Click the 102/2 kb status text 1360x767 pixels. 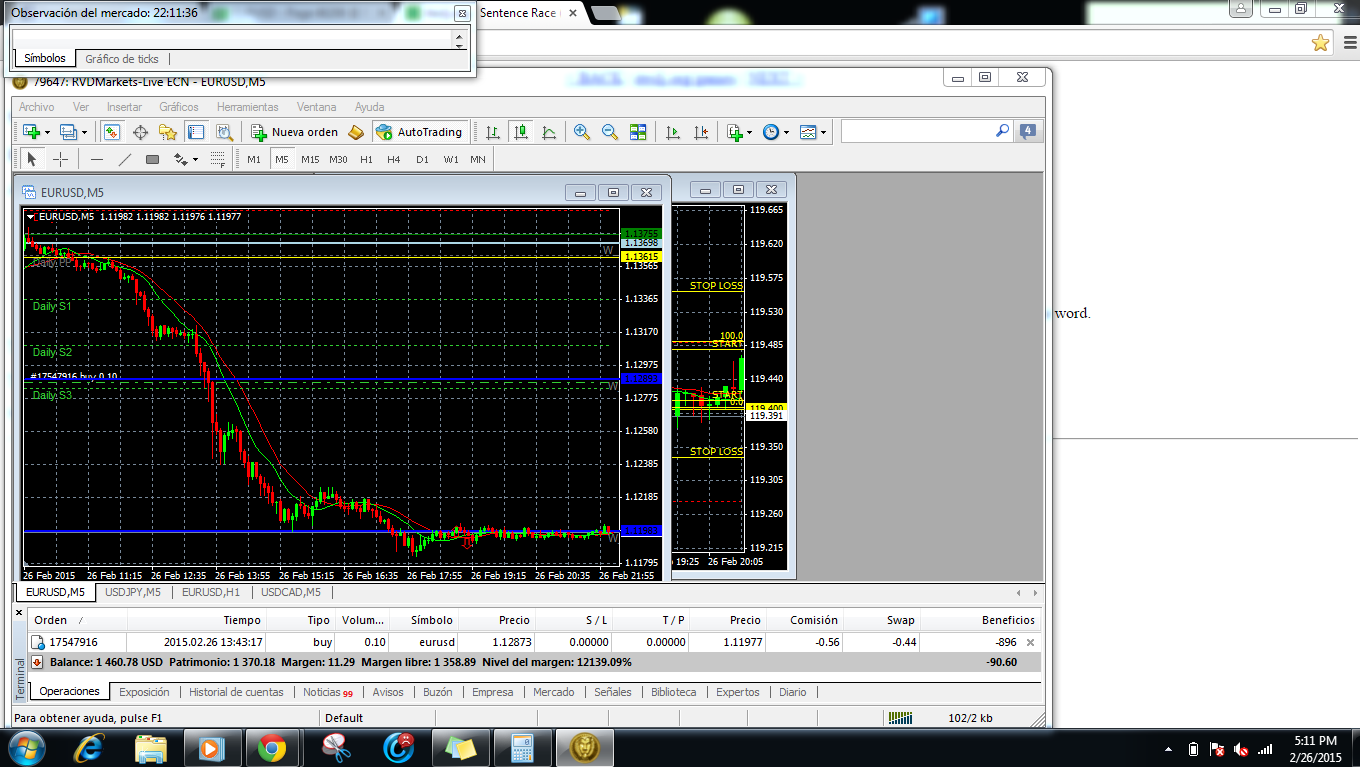tap(970, 718)
